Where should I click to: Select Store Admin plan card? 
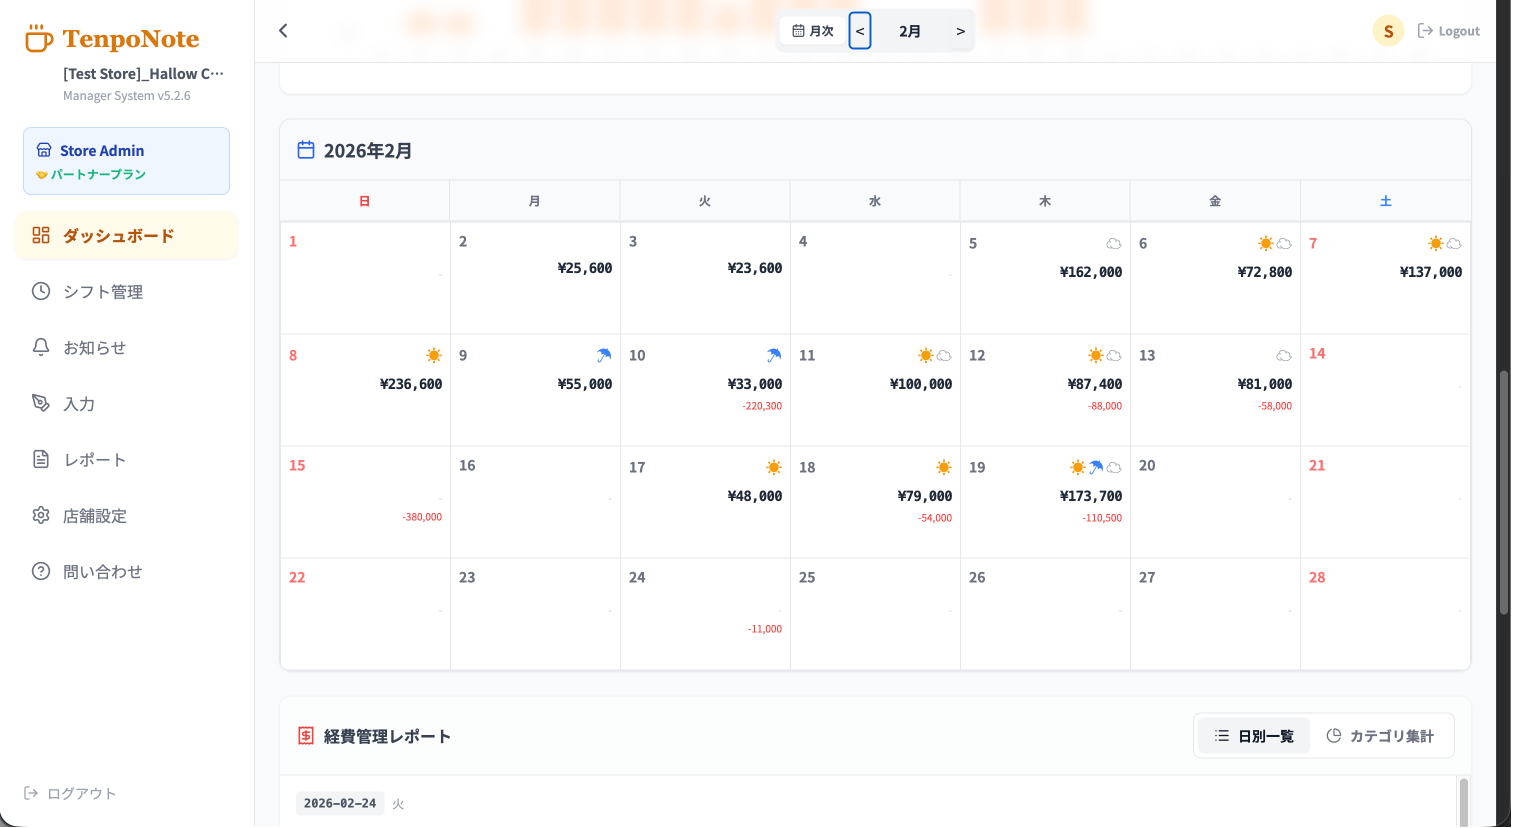127,161
